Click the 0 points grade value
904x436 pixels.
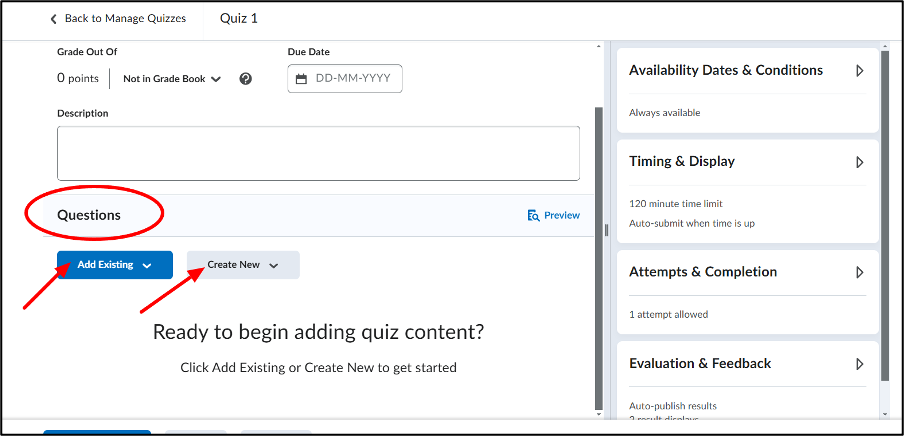tap(78, 78)
